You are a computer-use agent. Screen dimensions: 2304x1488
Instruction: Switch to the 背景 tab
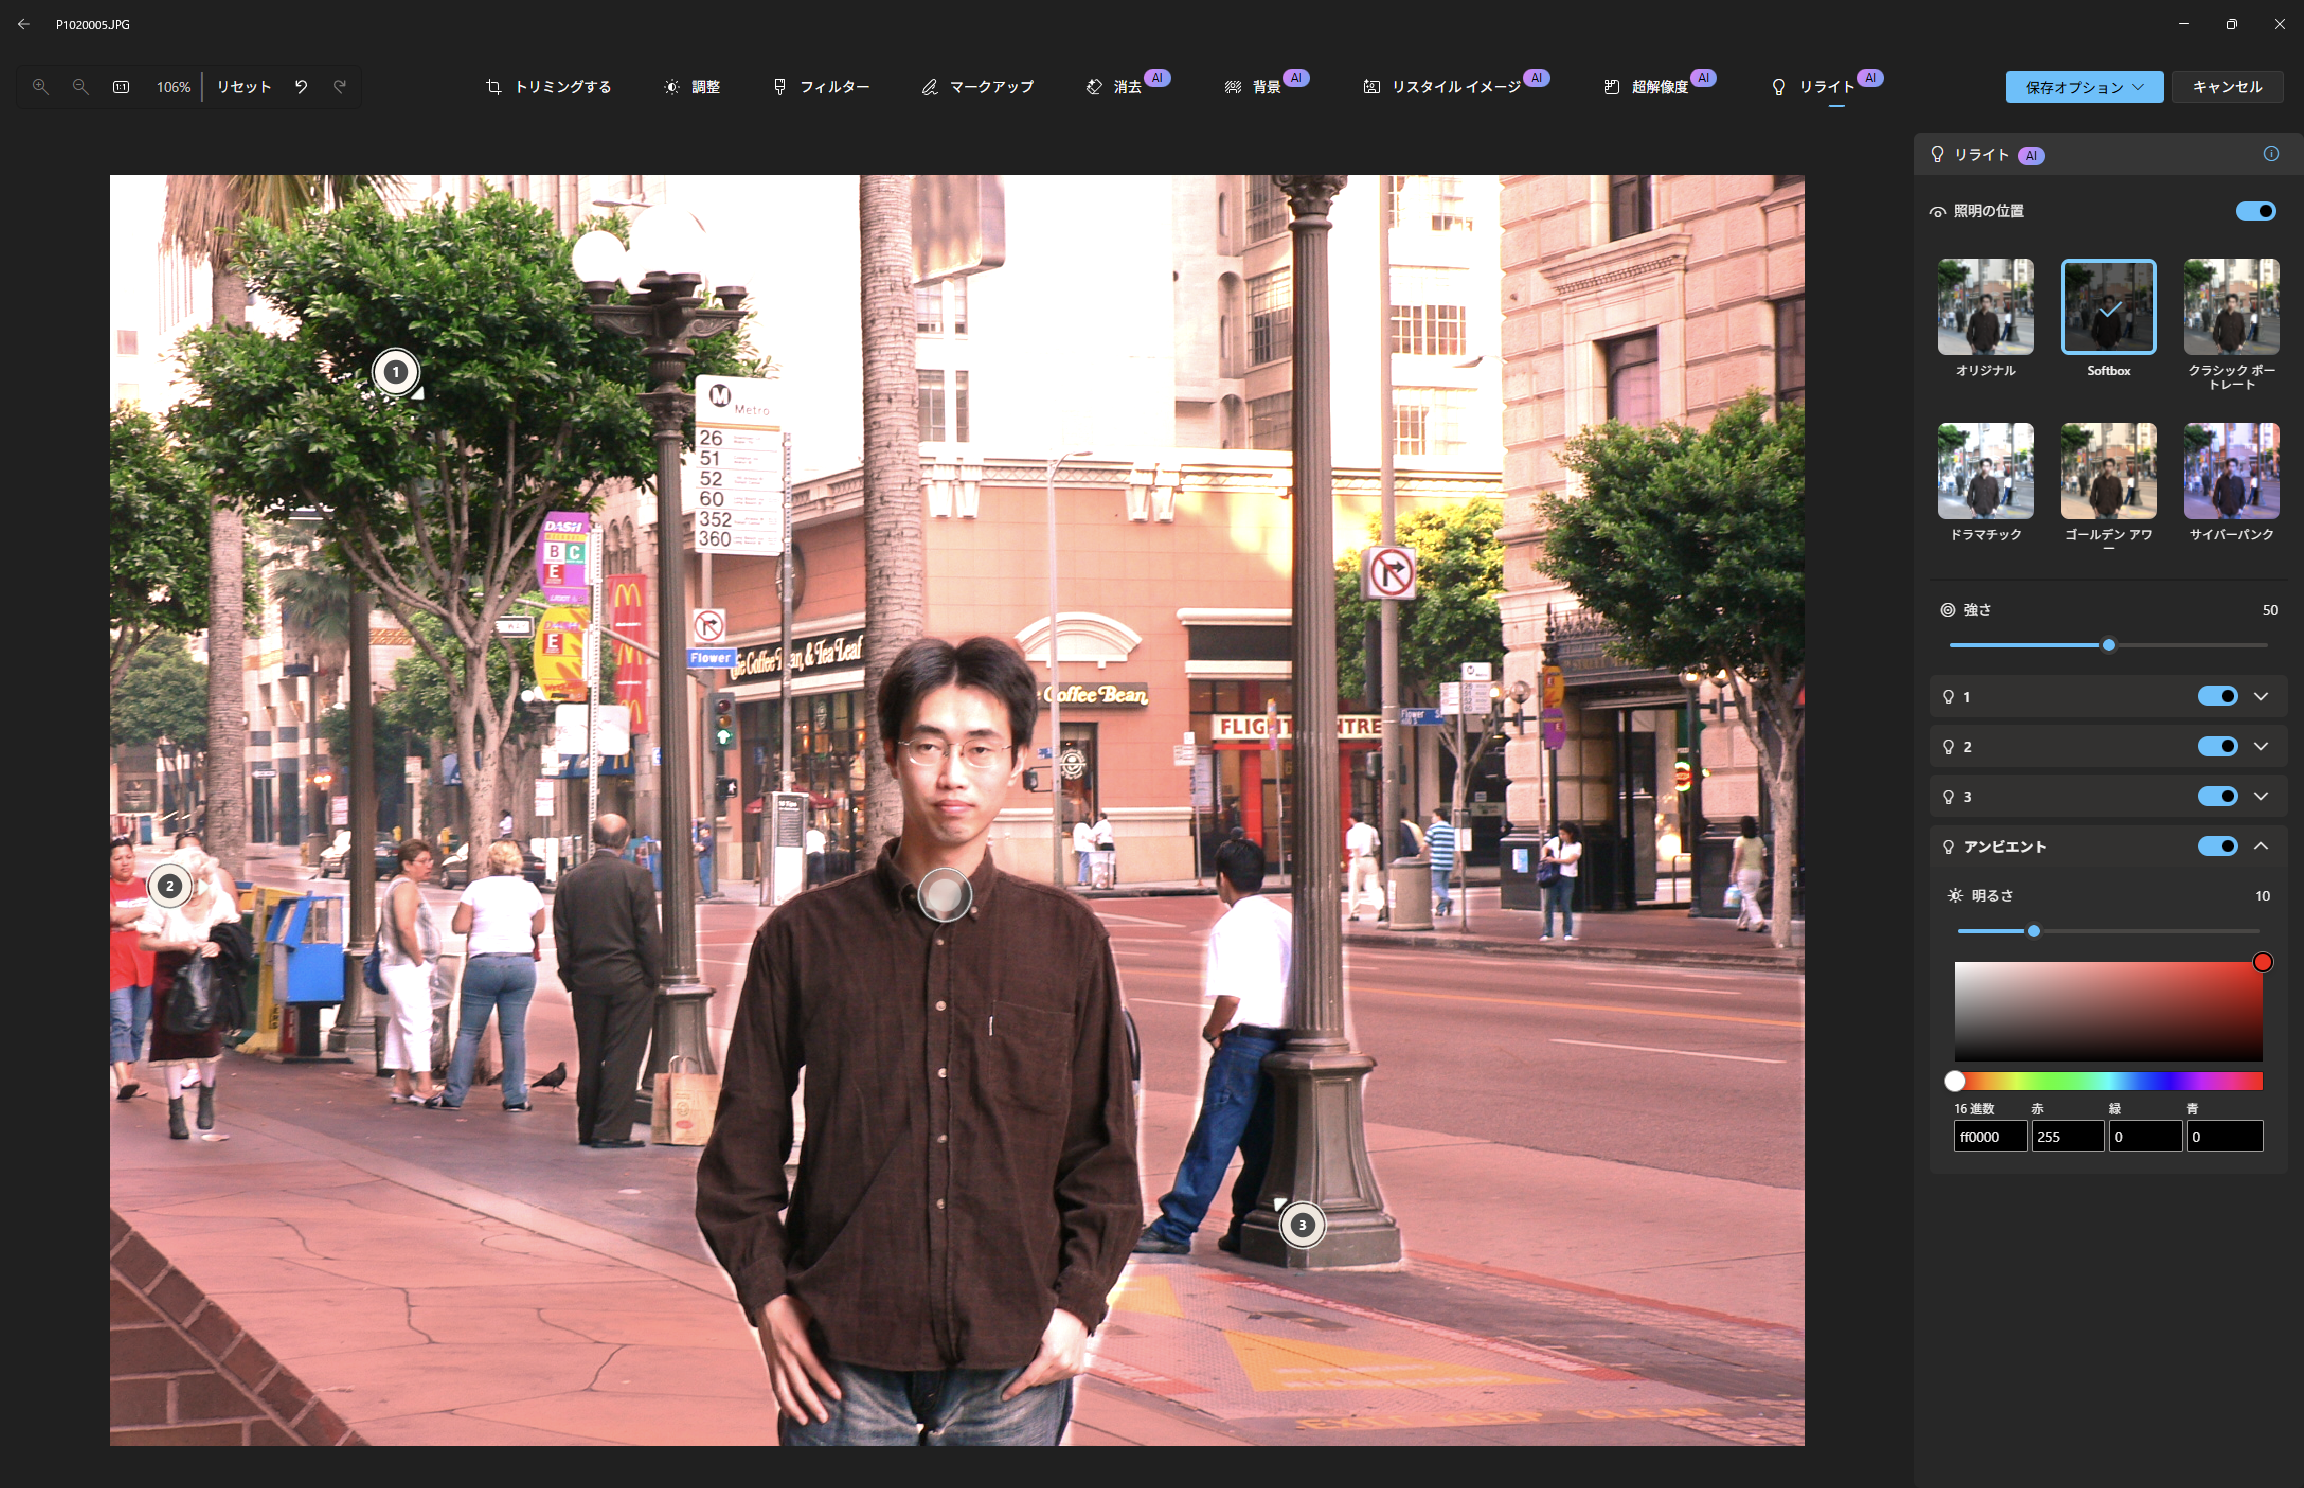[x=1253, y=87]
